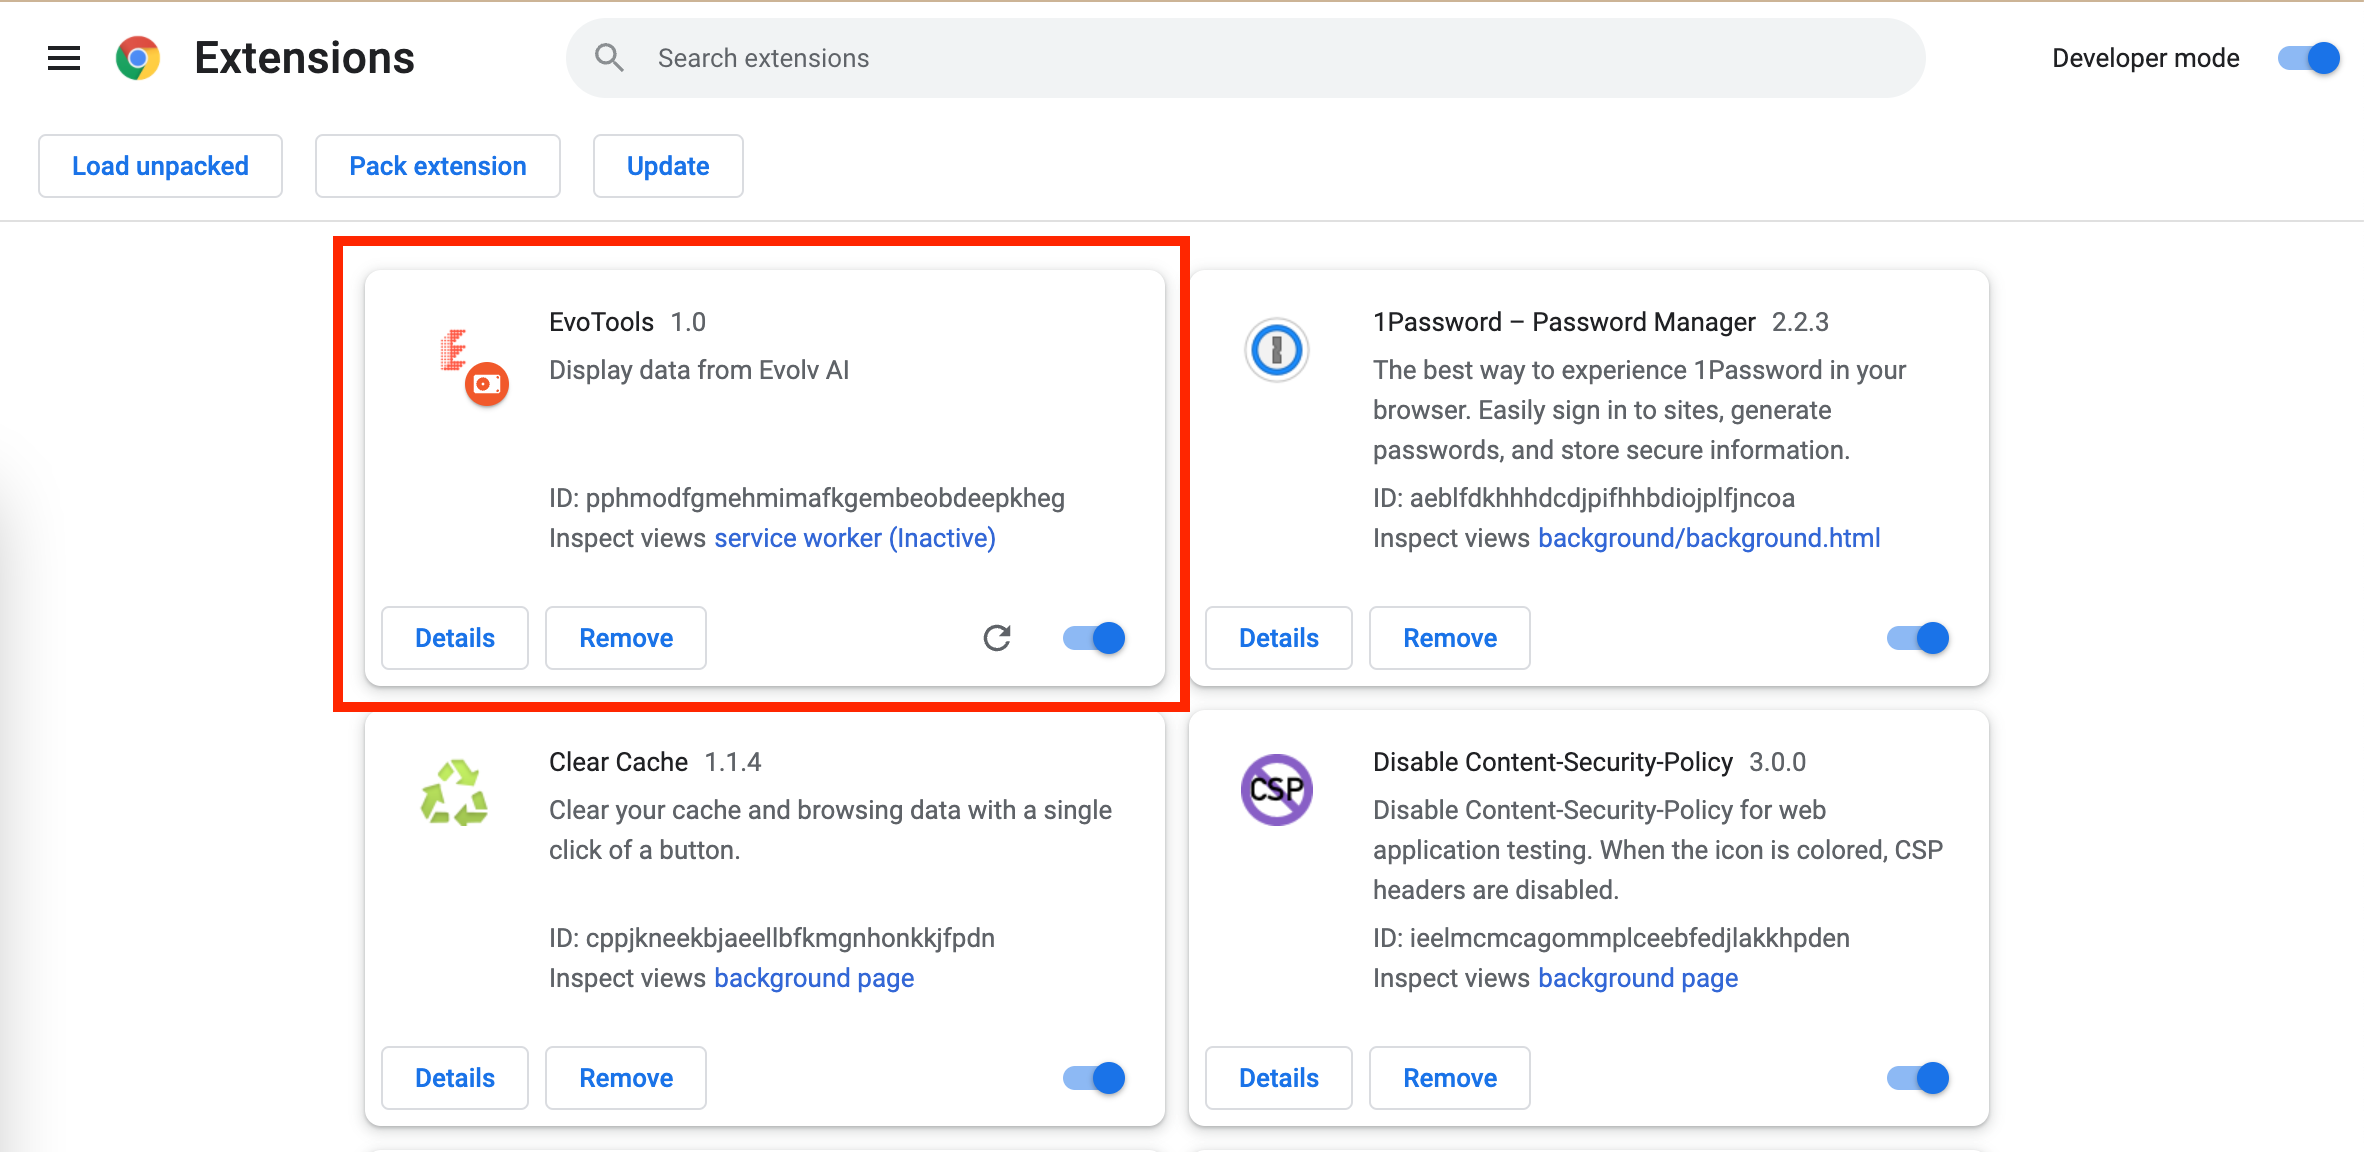Image resolution: width=2364 pixels, height=1152 pixels.
Task: Open the service worker (Inactive) link
Action: click(854, 538)
